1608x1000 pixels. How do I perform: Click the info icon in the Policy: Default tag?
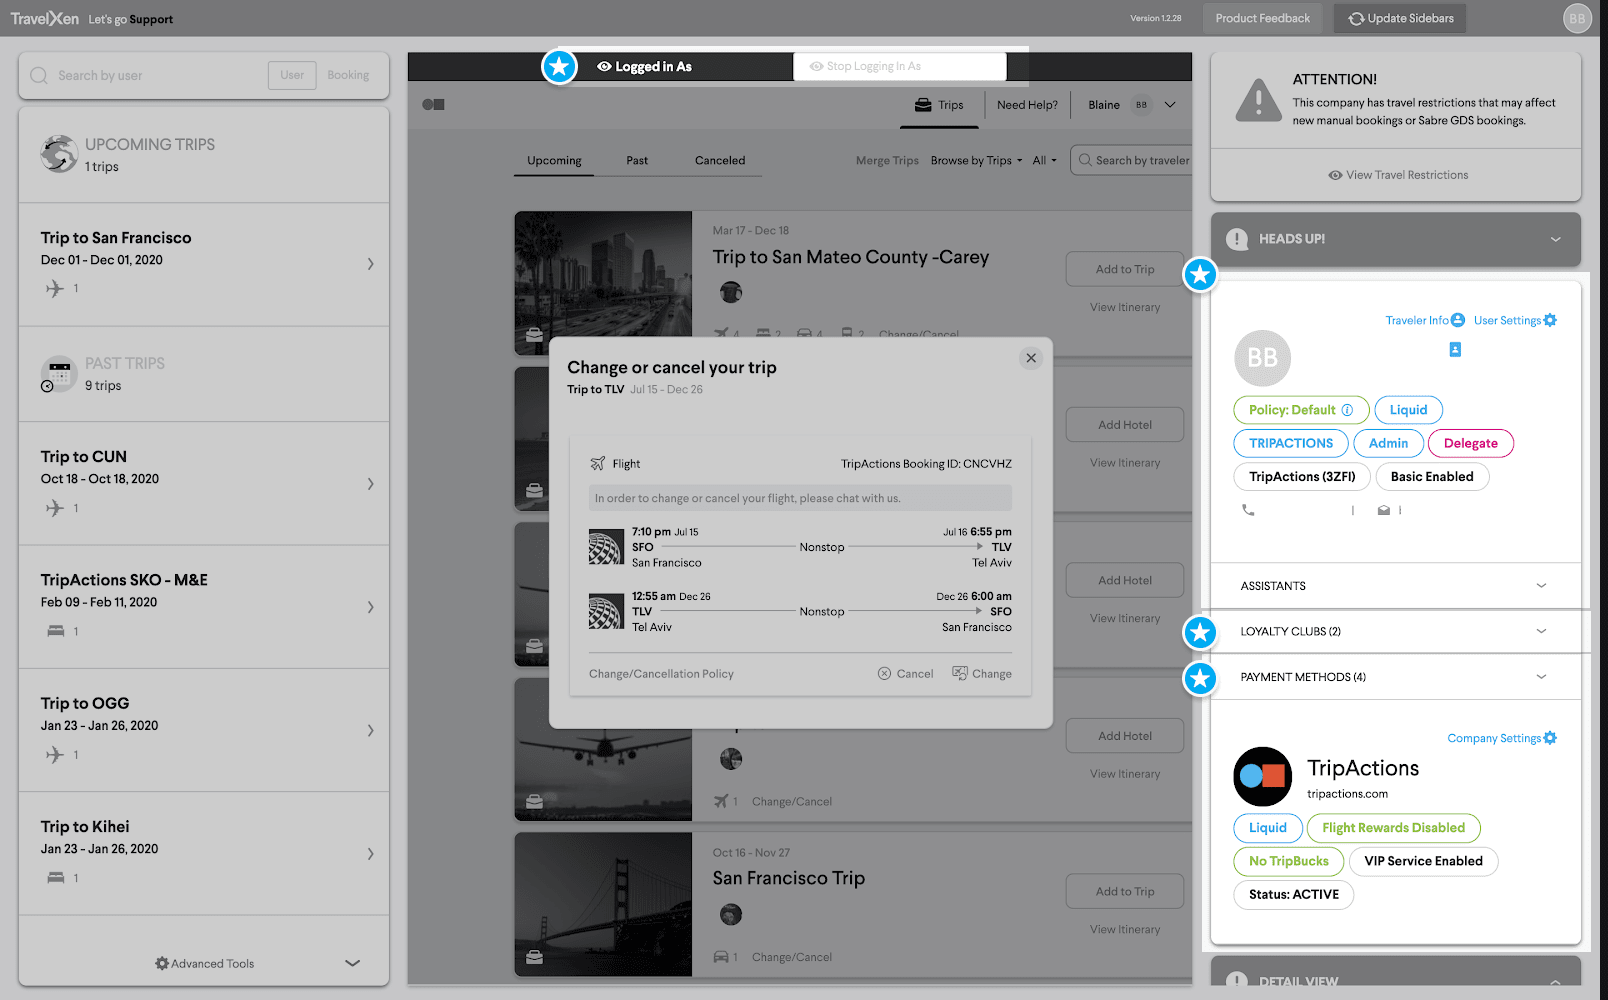tap(1347, 410)
